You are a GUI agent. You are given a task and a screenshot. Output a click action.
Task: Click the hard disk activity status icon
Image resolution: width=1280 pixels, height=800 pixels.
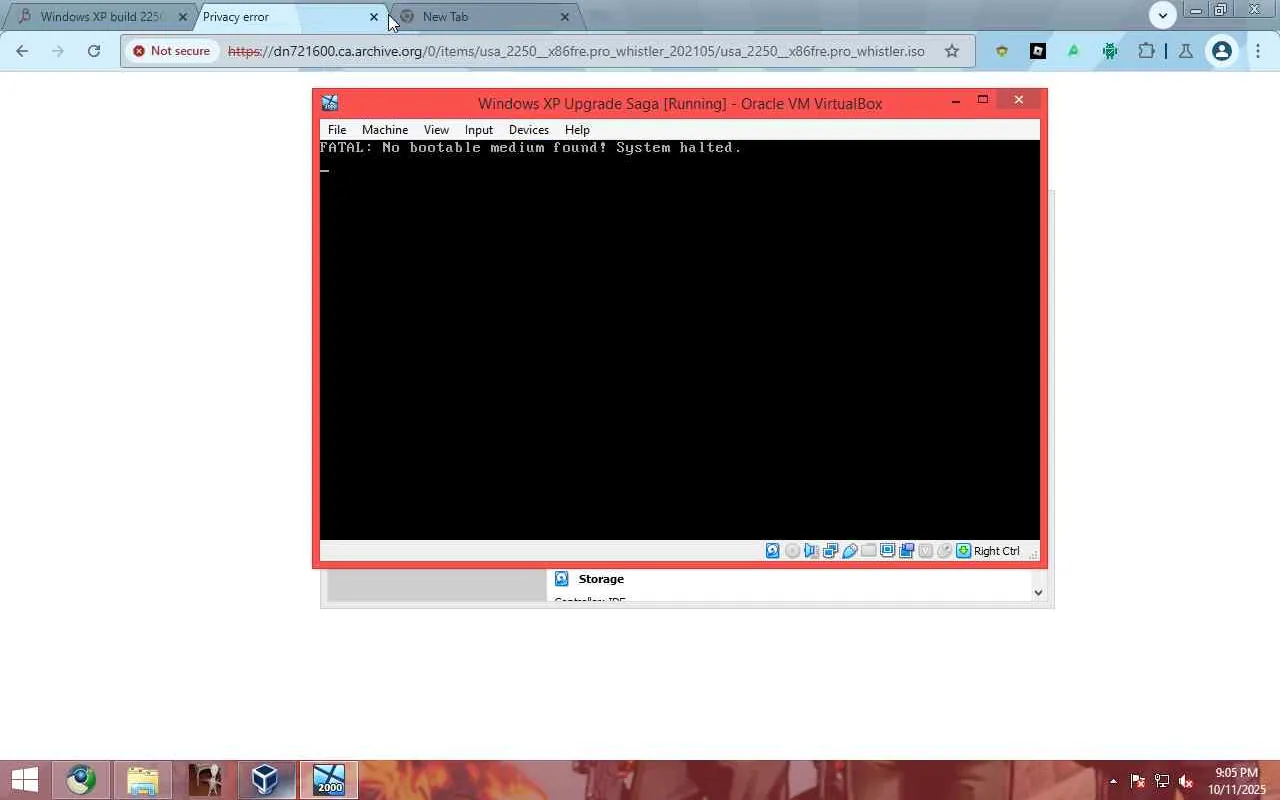[x=773, y=551]
